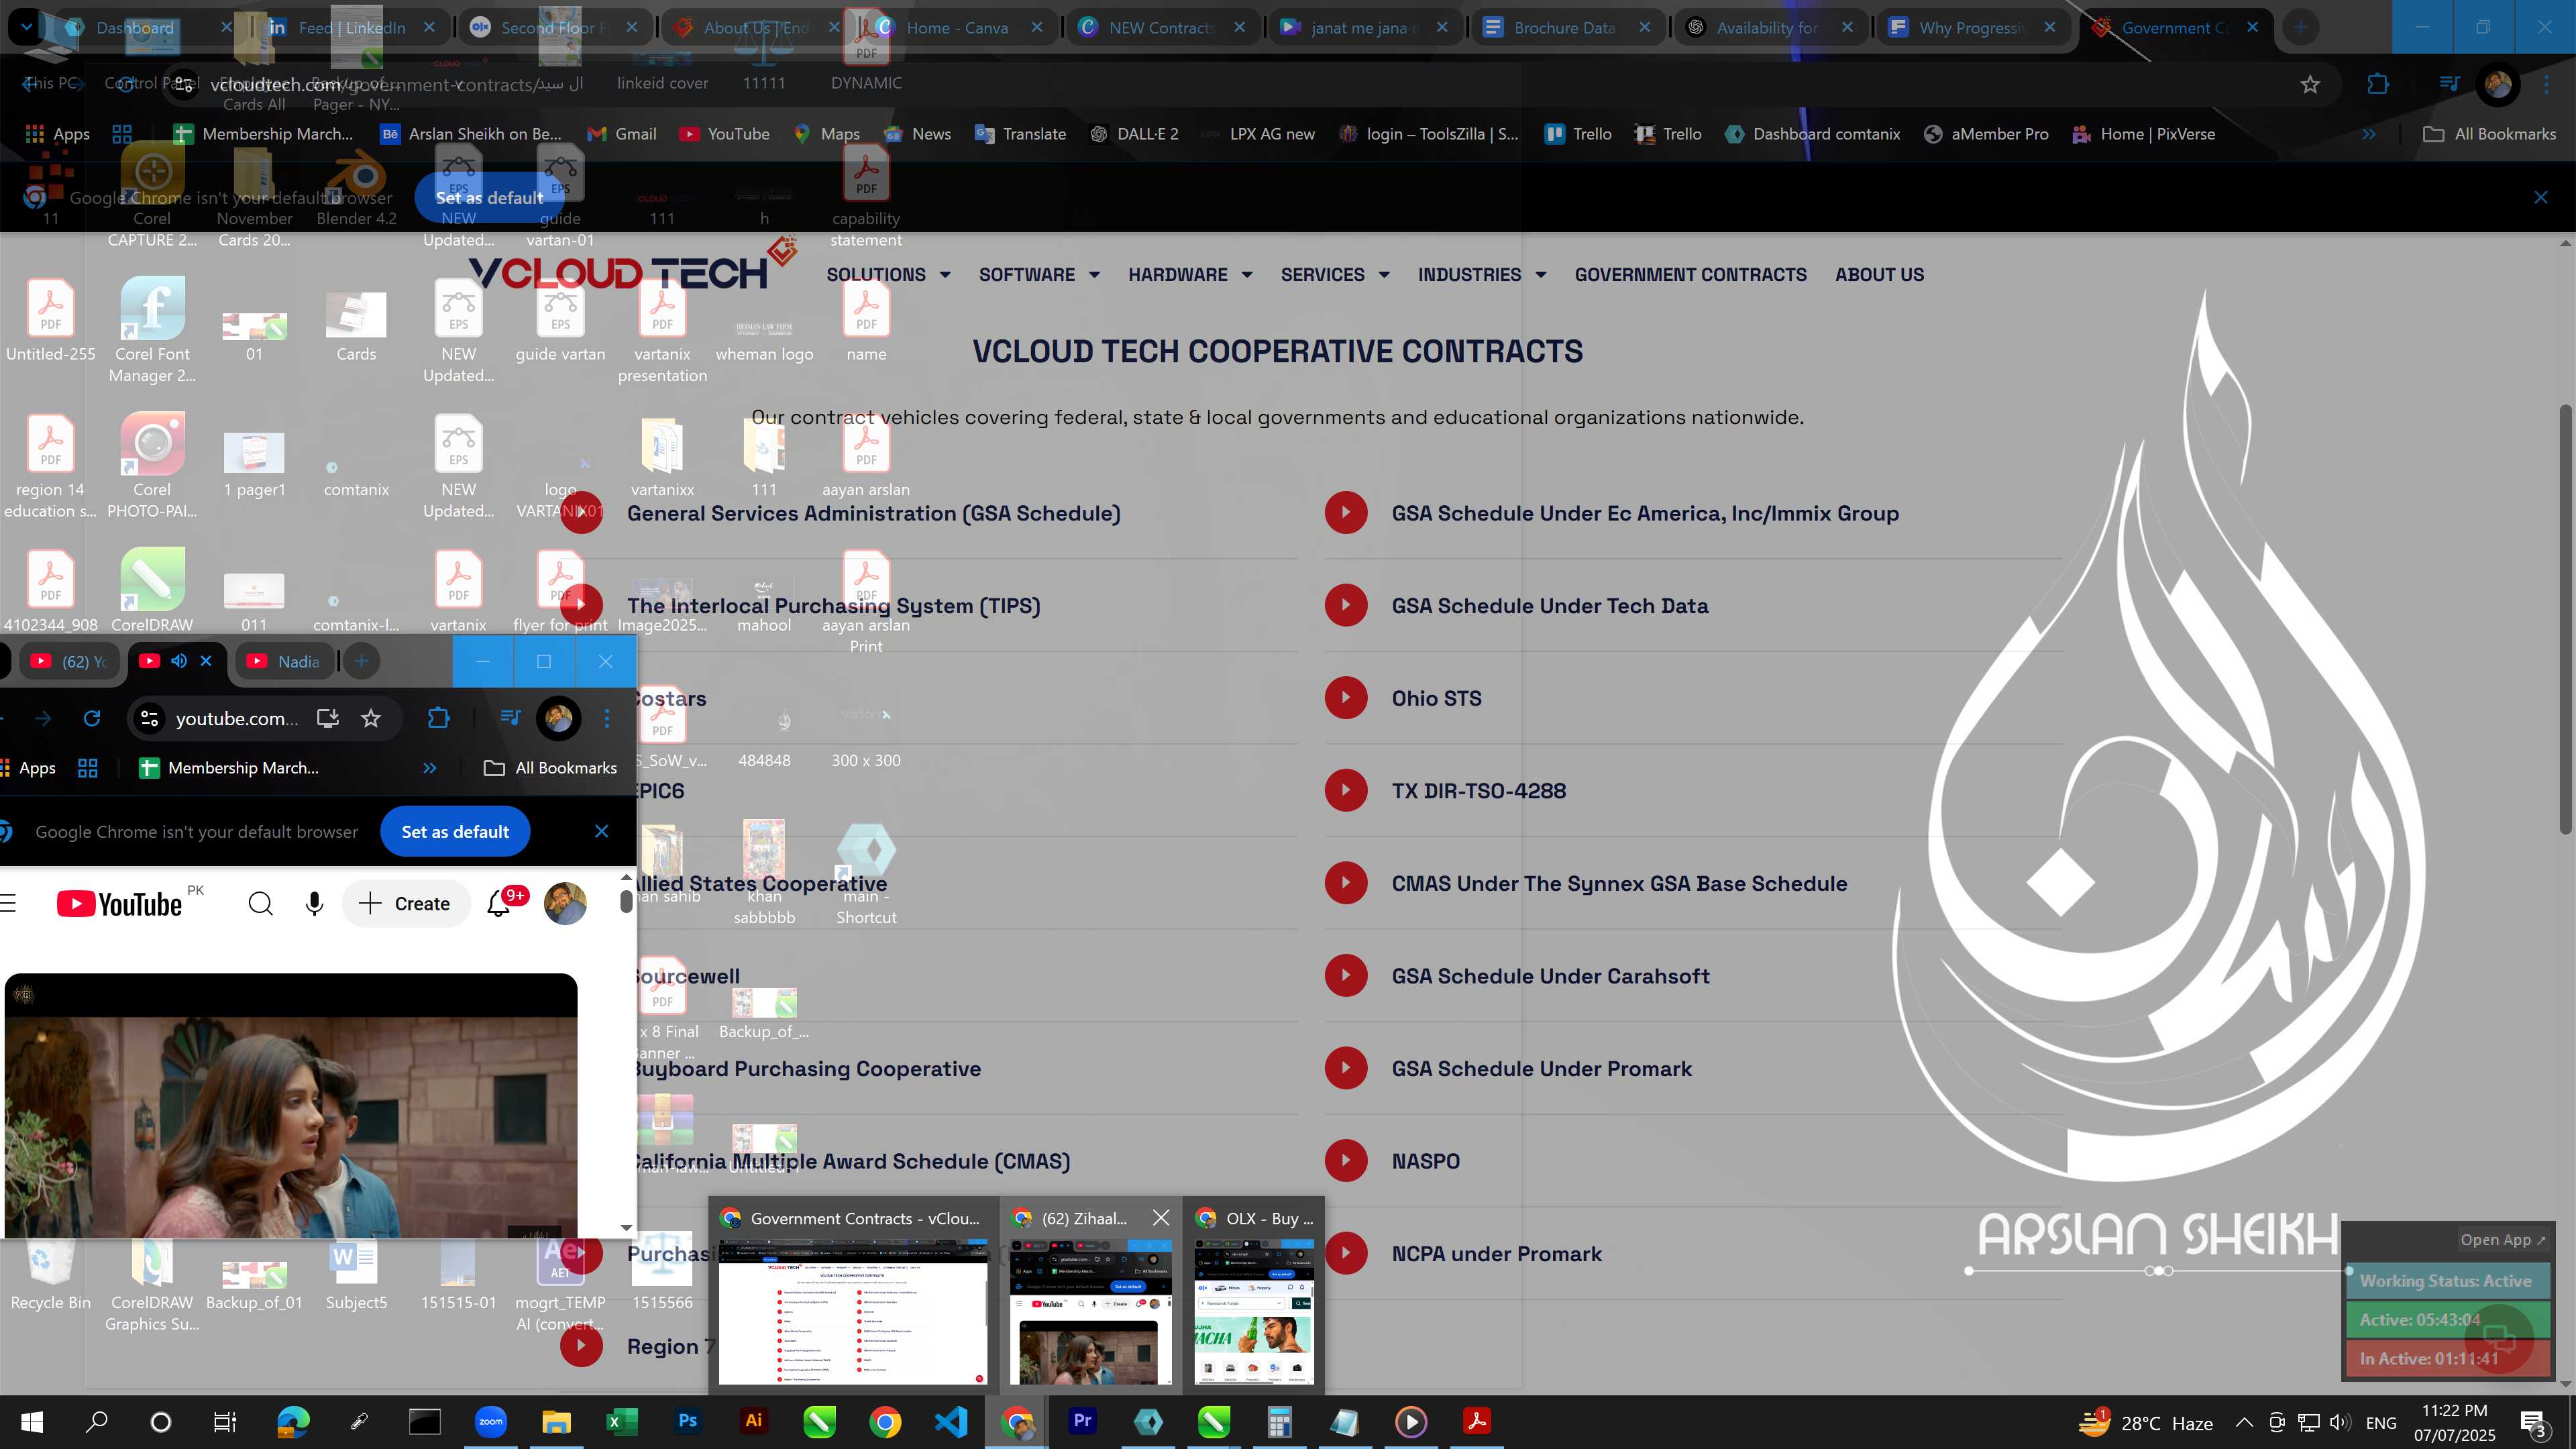Viewport: 2576px width, 1449px height.
Task: Open Extensions icon in the YouTube window toolbar
Action: pos(438,718)
